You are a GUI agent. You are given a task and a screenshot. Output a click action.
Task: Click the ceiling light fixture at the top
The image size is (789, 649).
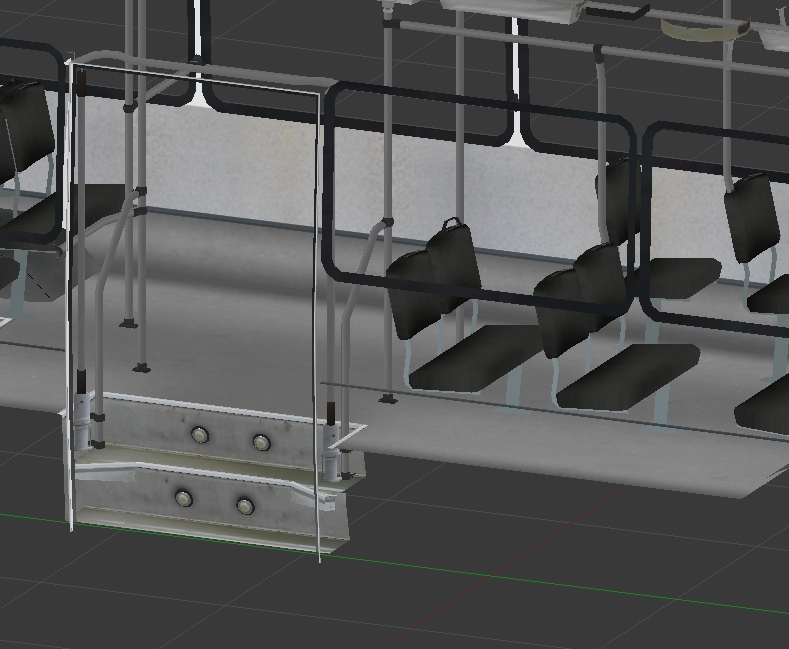pyautogui.click(x=510, y=9)
